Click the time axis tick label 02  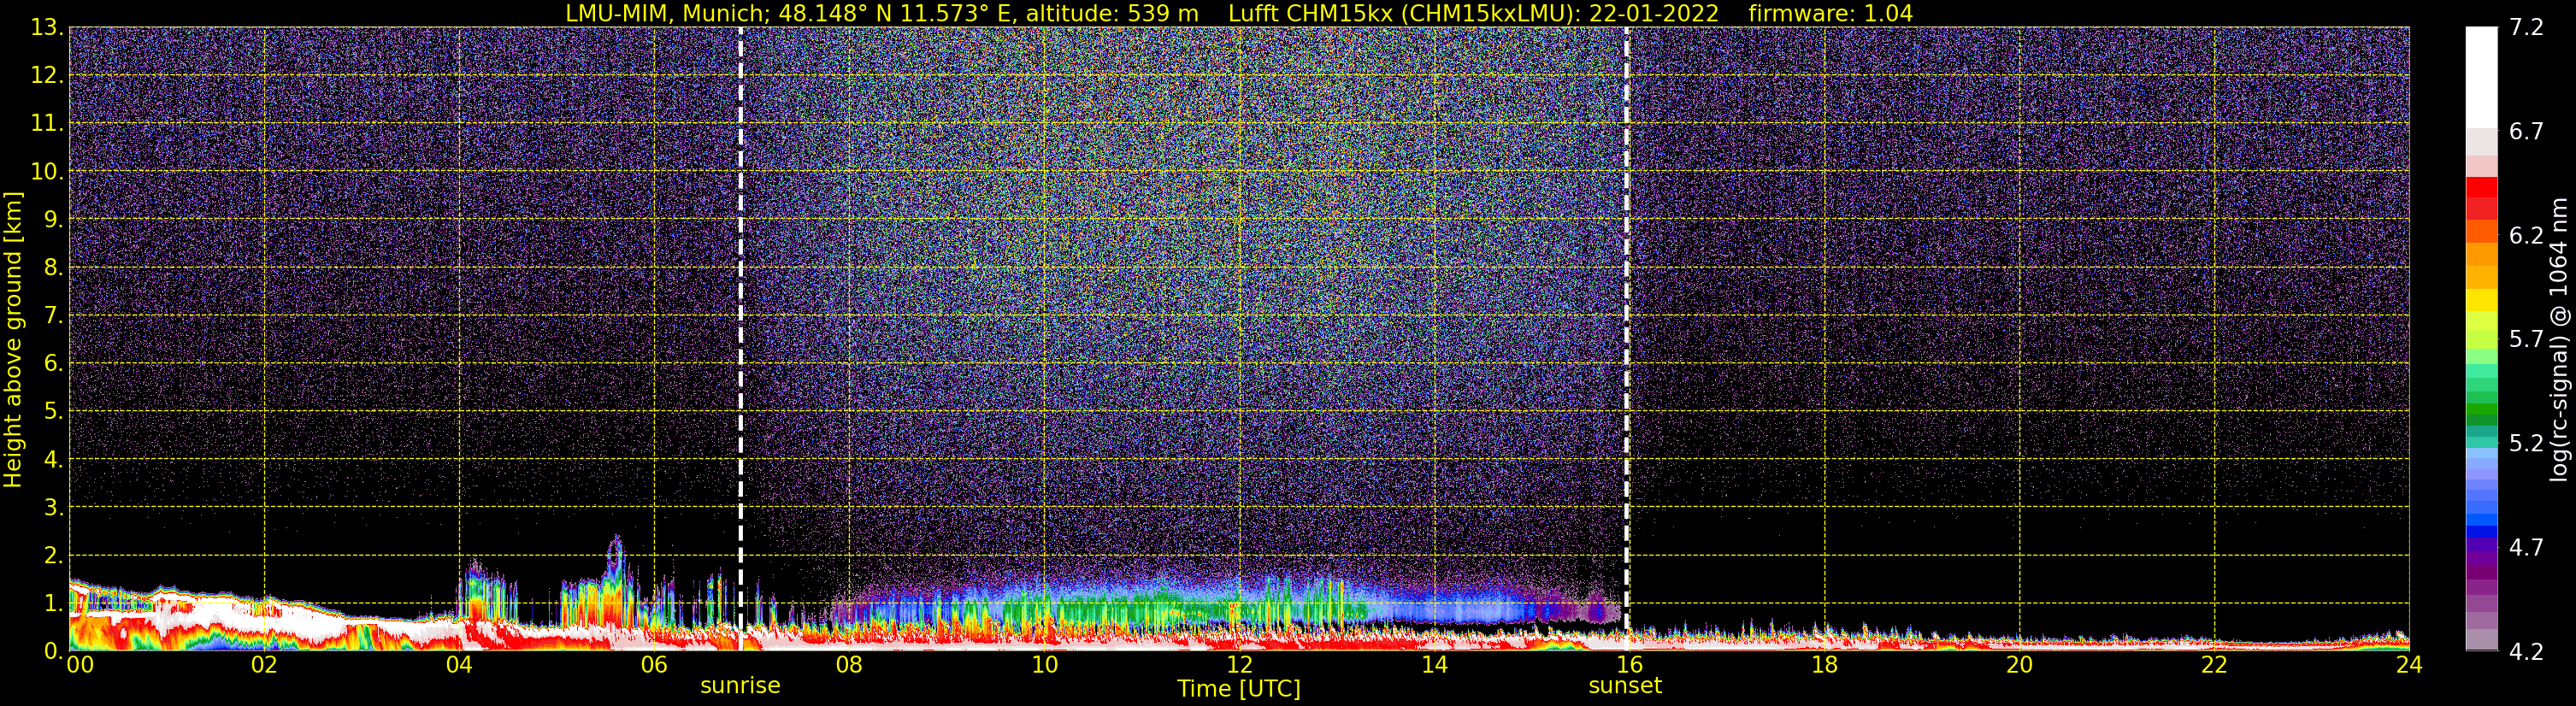click(x=264, y=665)
